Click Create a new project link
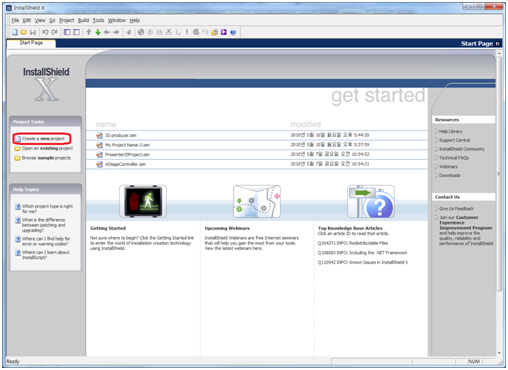 click(x=43, y=139)
